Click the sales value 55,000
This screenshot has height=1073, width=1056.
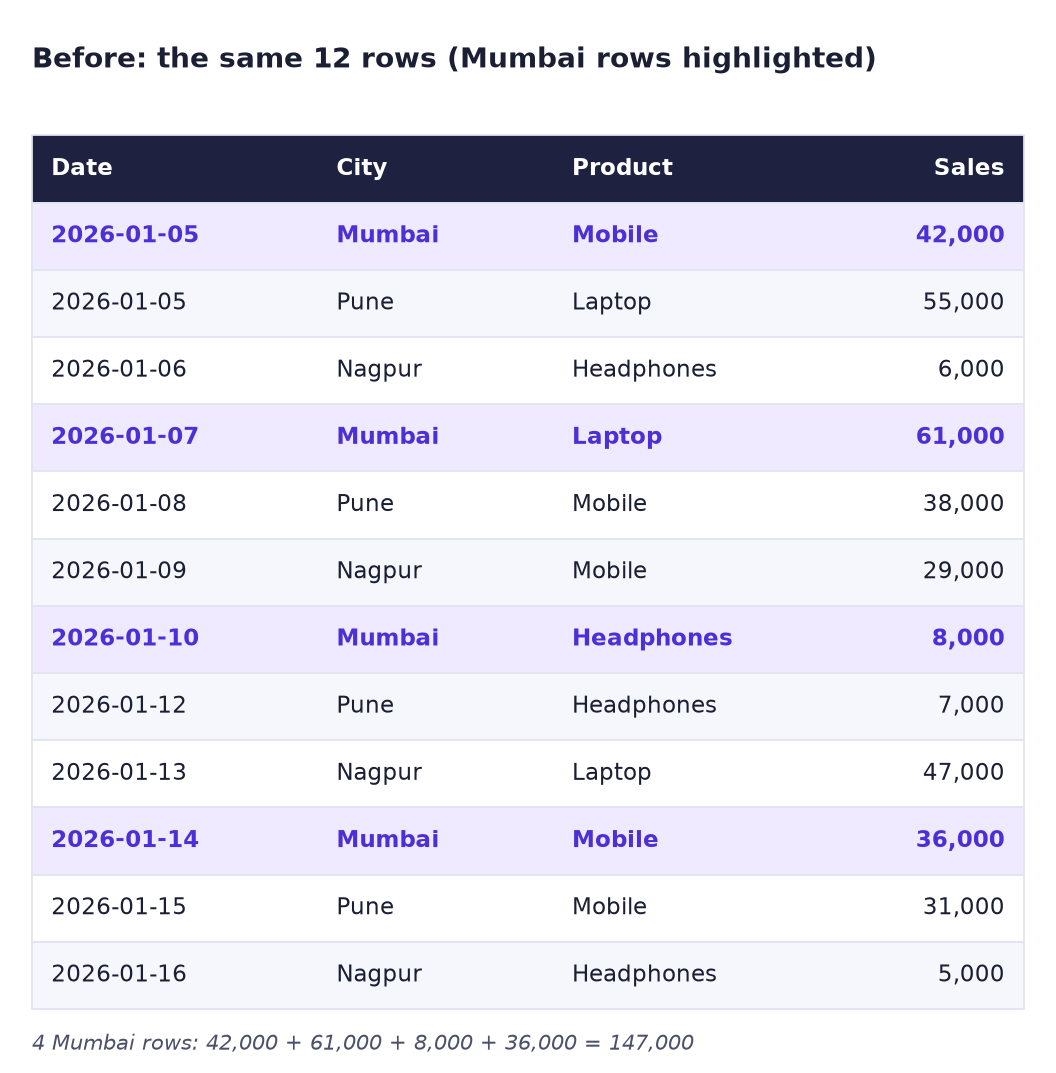coord(963,302)
